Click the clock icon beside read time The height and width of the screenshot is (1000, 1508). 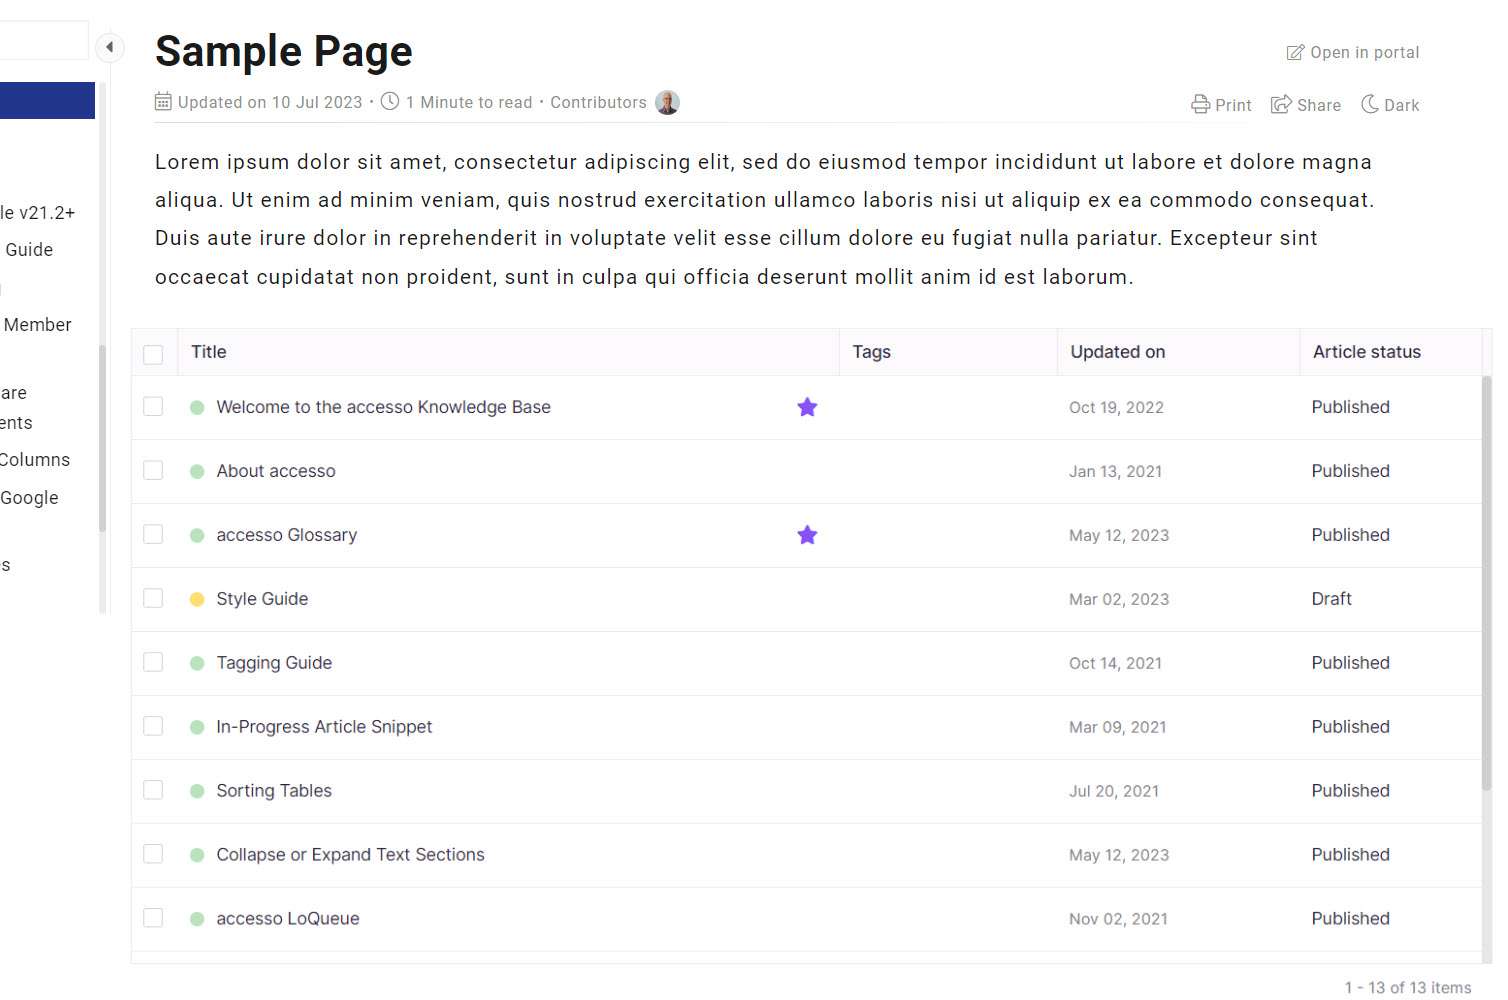390,102
